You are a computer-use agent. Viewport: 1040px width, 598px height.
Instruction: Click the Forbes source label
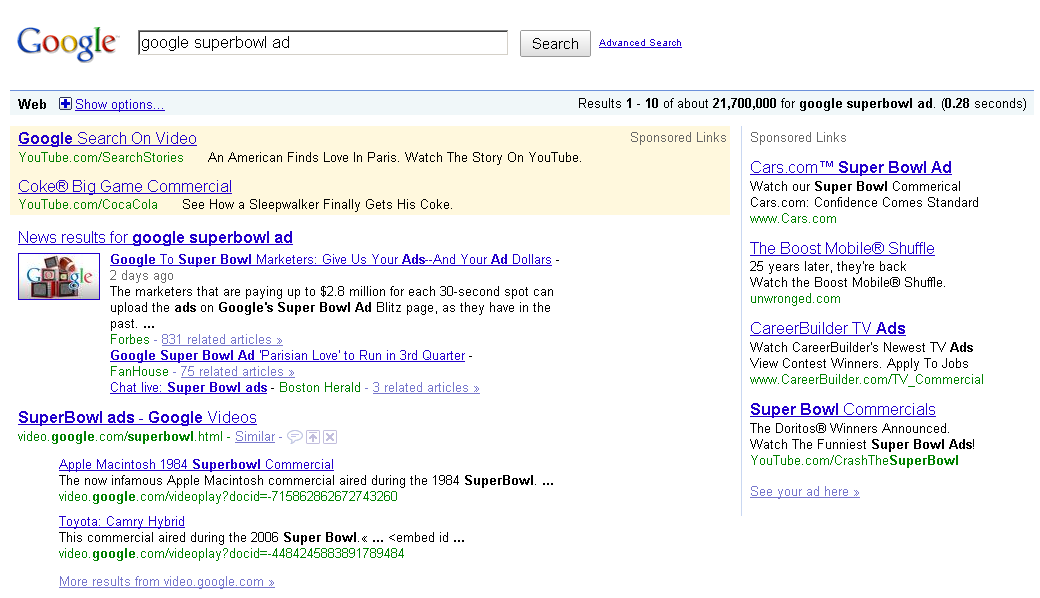coord(130,339)
